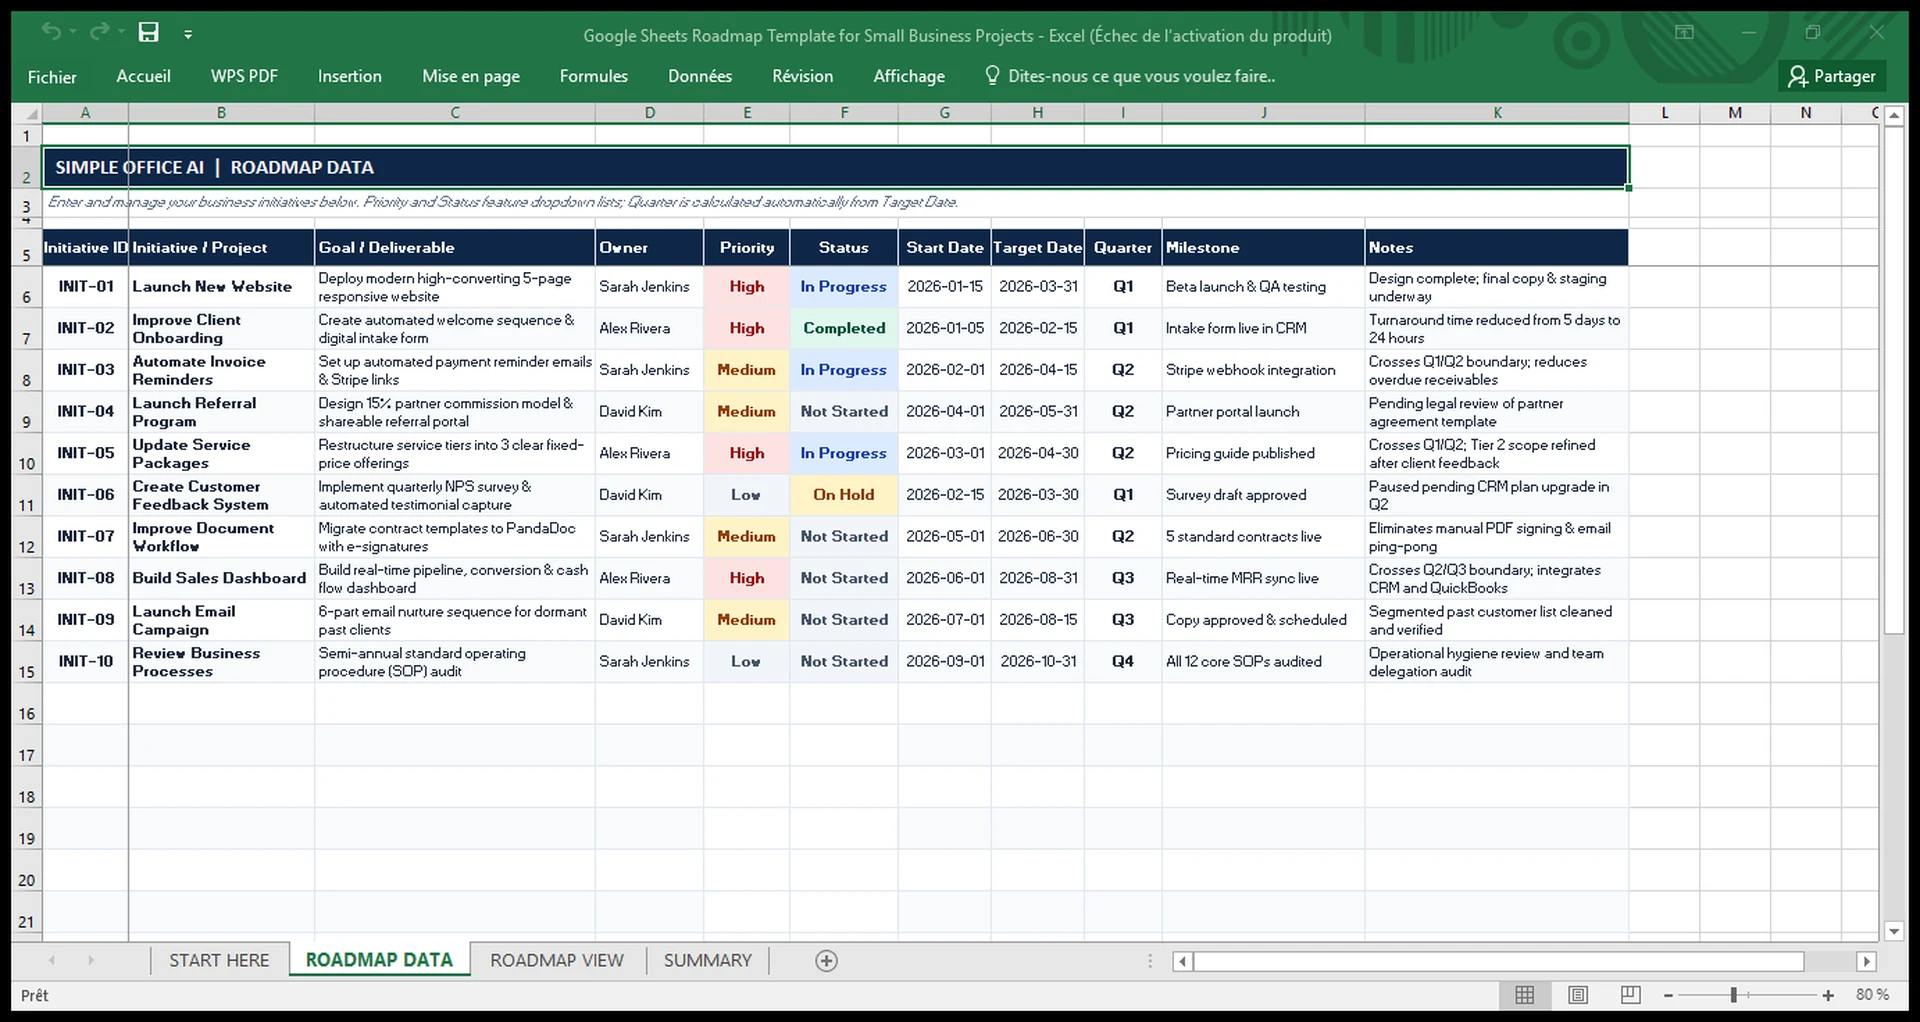Select the 'Priority' column header cell
This screenshot has height=1022, width=1920.
click(x=747, y=248)
